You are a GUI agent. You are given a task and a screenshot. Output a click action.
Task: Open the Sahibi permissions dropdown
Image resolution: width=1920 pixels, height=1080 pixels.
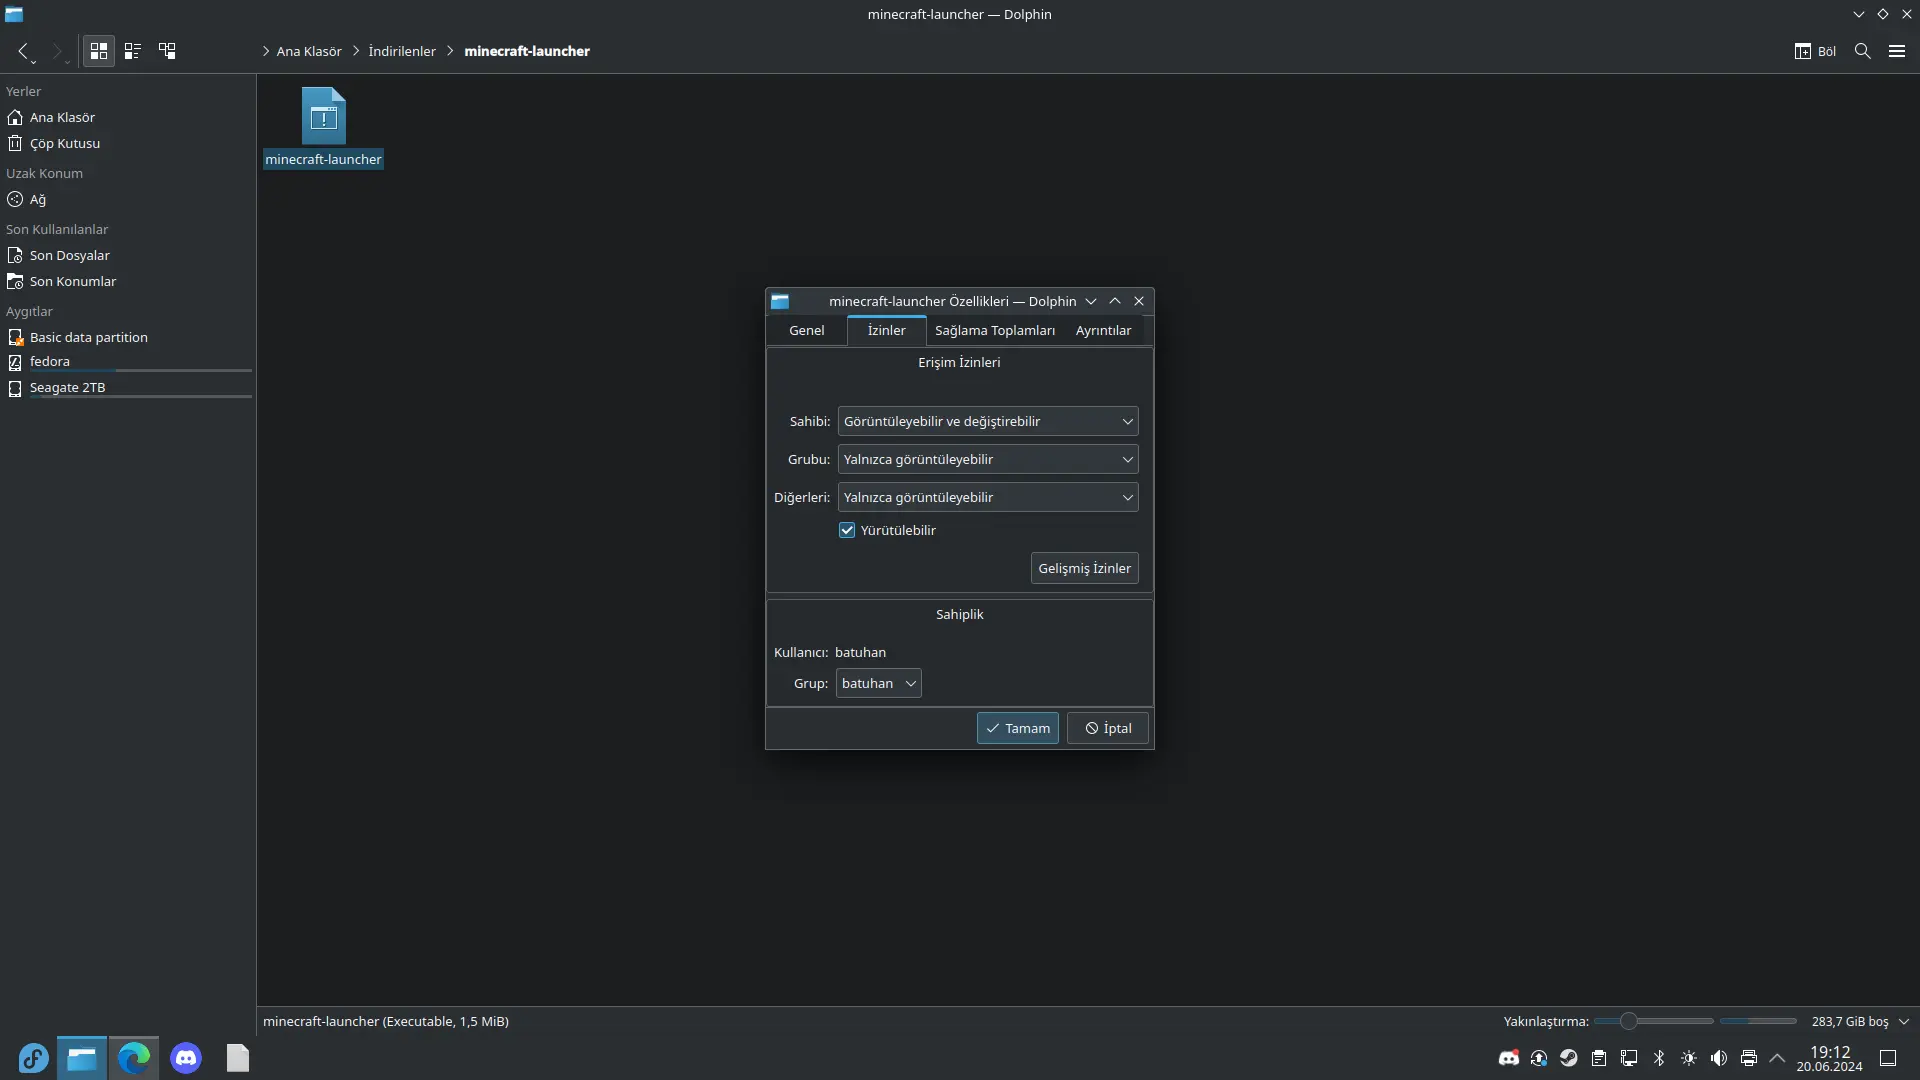tap(988, 421)
